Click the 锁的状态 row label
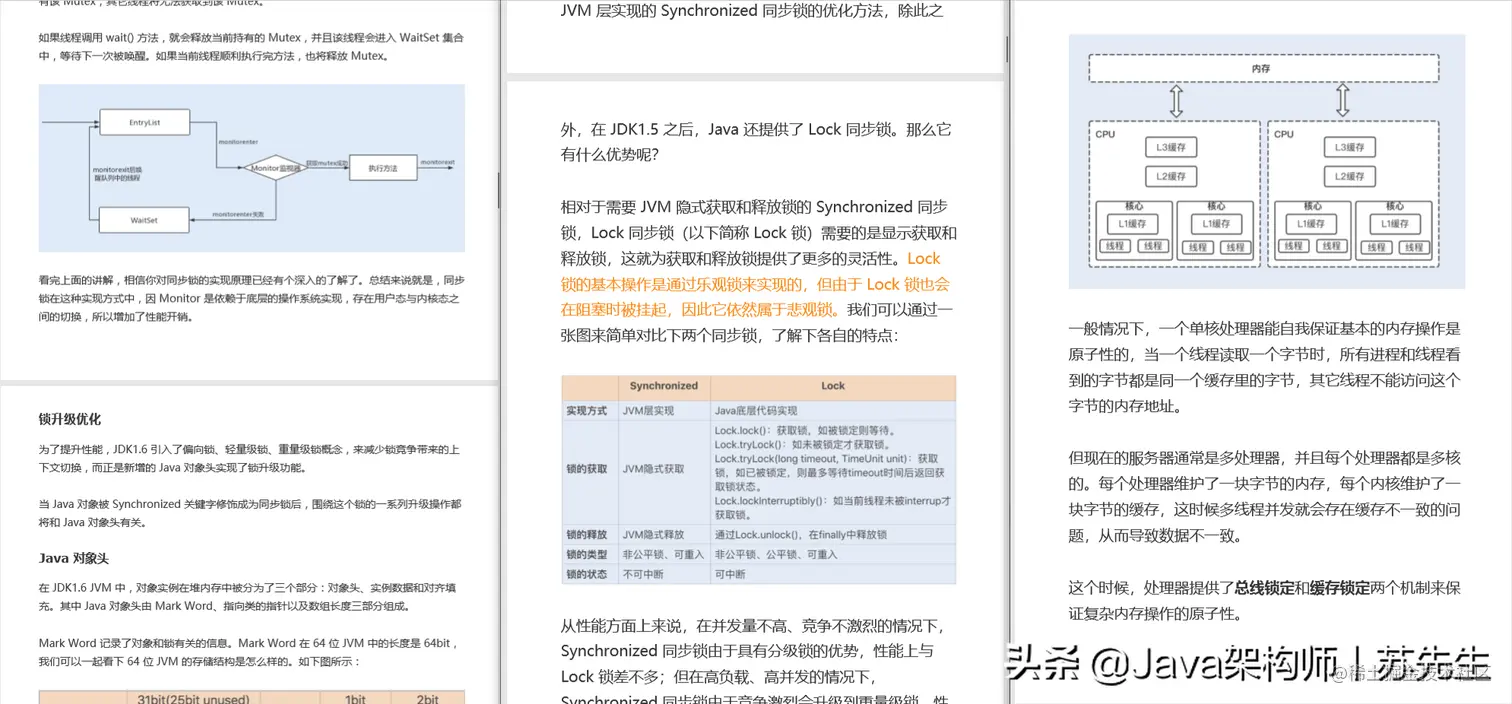 coord(587,574)
